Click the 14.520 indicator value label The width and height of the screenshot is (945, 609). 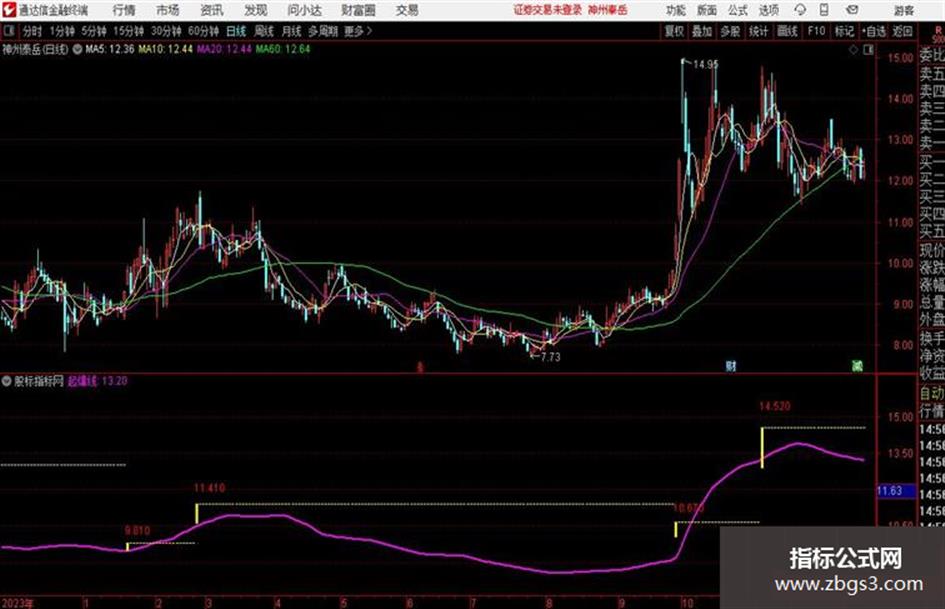pos(774,406)
